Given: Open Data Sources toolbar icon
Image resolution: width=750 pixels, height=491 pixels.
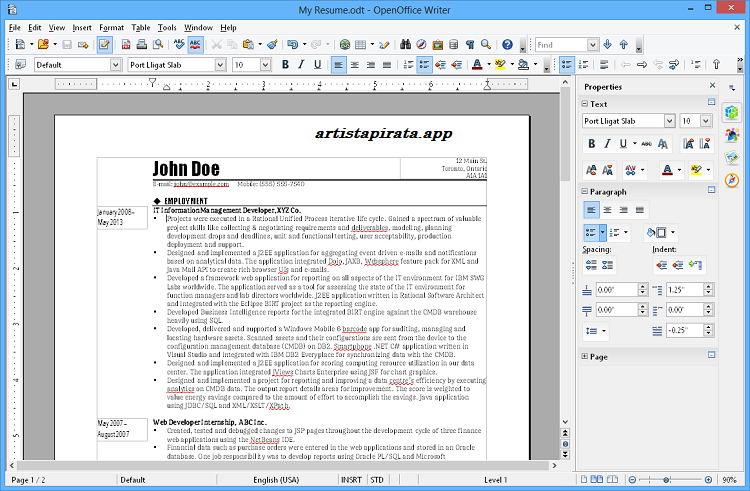Looking at the screenshot, I should click(x=453, y=44).
